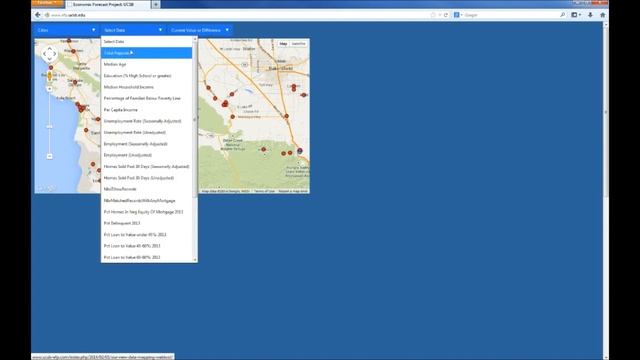This screenshot has height=360, width=640.
Task: Zoom in with the map plus button
Action: pyautogui.click(x=49, y=89)
